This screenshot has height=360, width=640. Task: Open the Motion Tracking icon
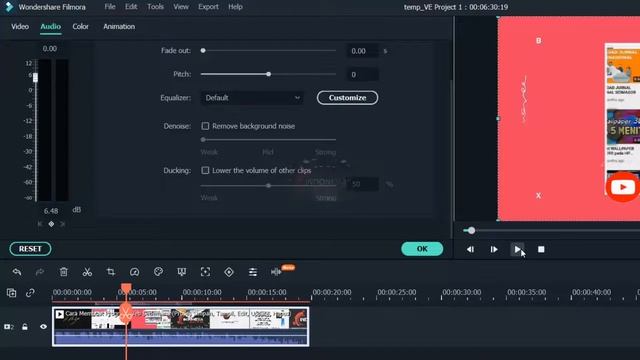pyautogui.click(x=205, y=272)
